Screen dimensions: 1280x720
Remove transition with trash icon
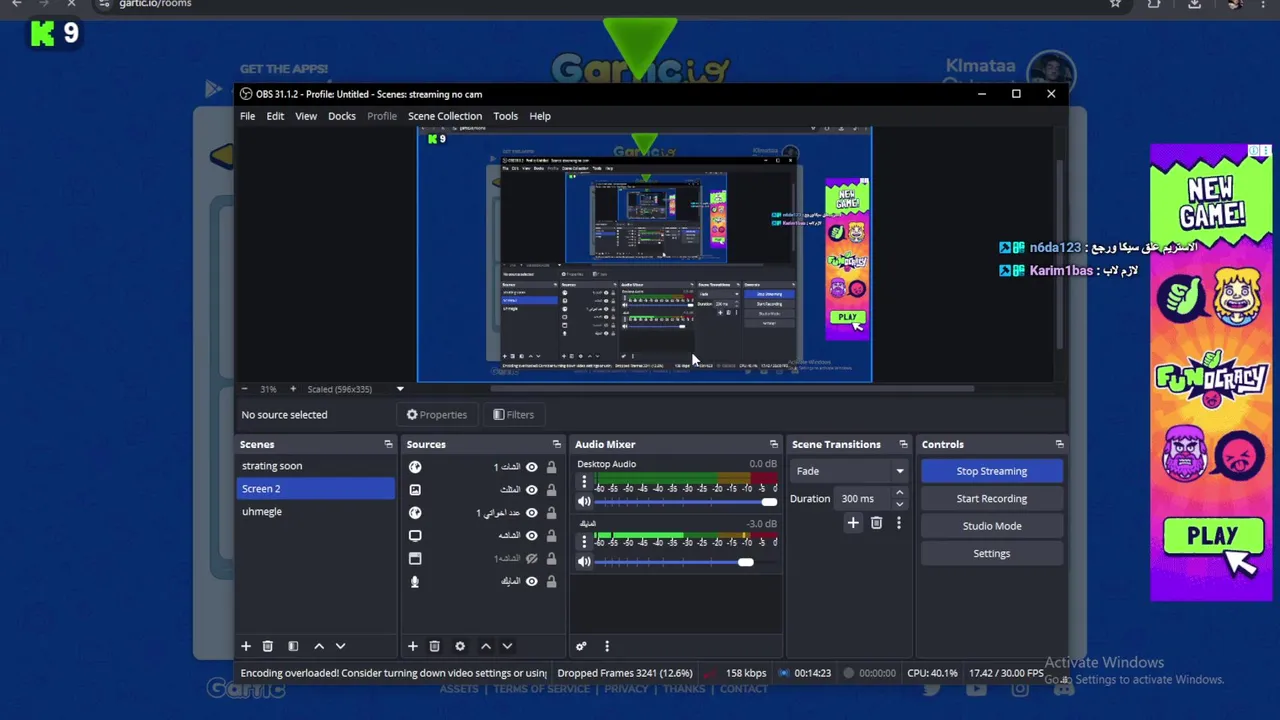tap(876, 522)
